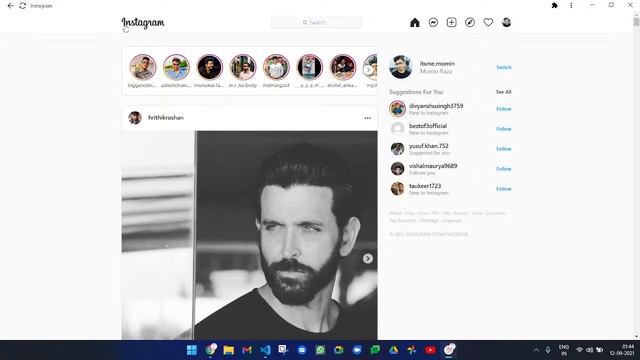This screenshot has width=640, height=360.
Task: Open Messenger direct messages icon
Action: point(433,22)
